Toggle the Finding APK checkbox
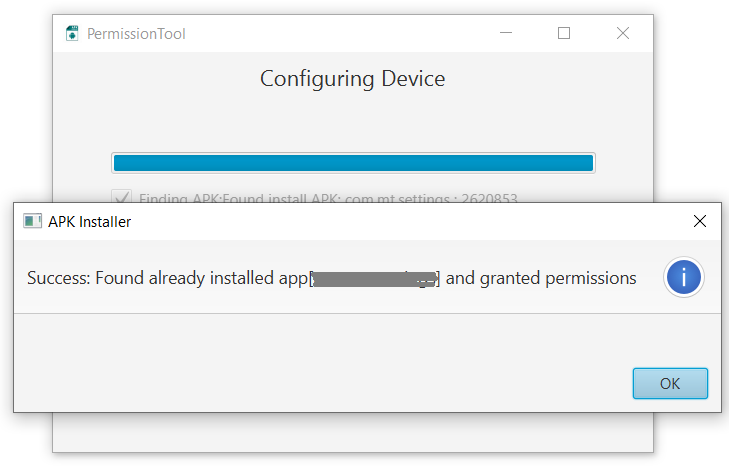This screenshot has width=729, height=466. (x=121, y=197)
